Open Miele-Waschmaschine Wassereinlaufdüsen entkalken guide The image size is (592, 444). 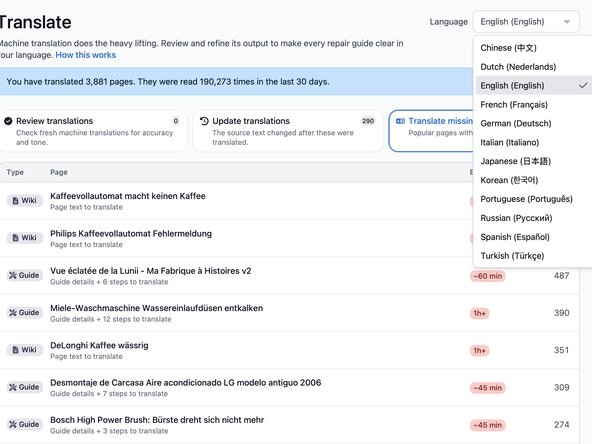pos(156,308)
